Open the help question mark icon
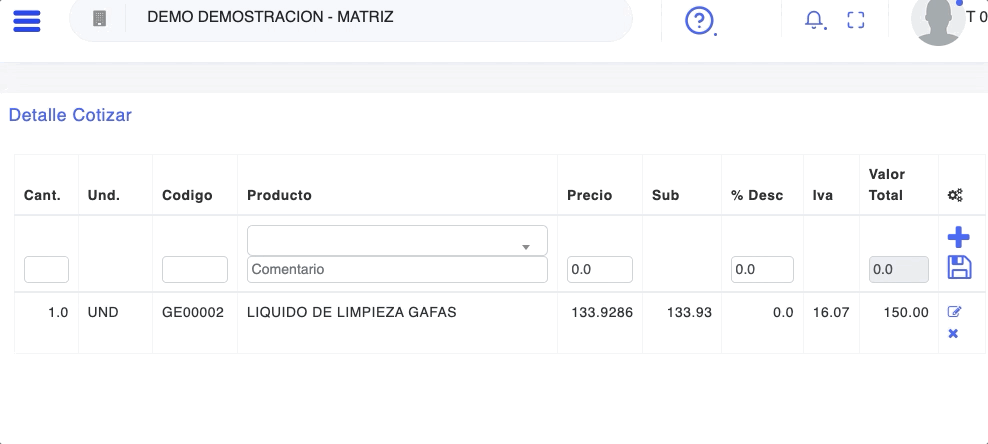This screenshot has width=988, height=444. (x=699, y=20)
